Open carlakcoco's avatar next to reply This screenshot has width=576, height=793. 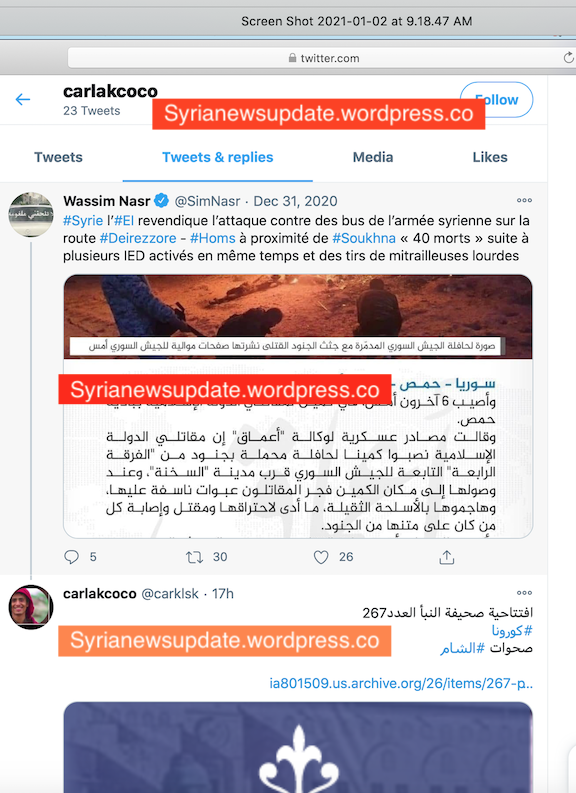[x=30, y=606]
